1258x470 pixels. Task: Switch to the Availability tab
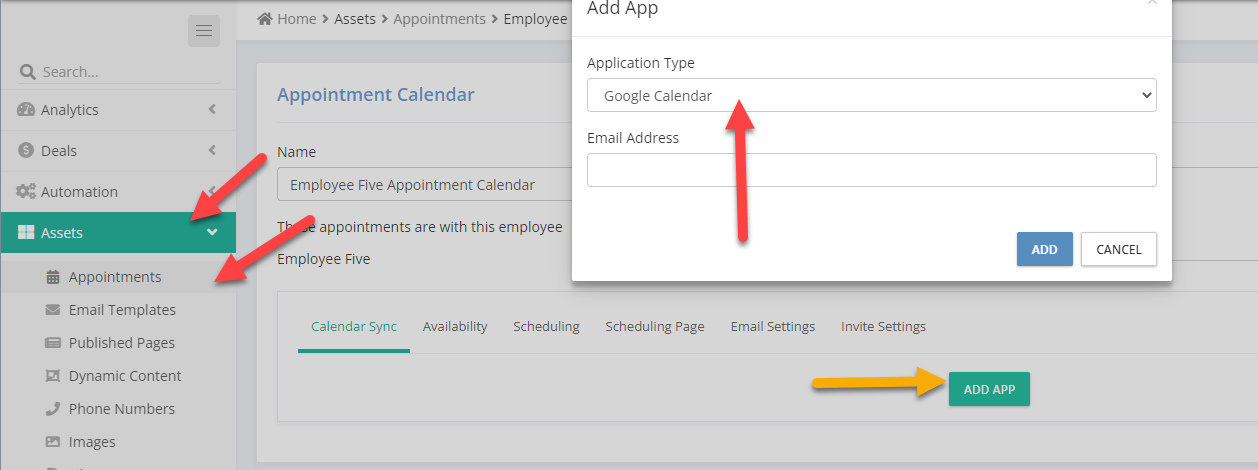[x=455, y=327]
